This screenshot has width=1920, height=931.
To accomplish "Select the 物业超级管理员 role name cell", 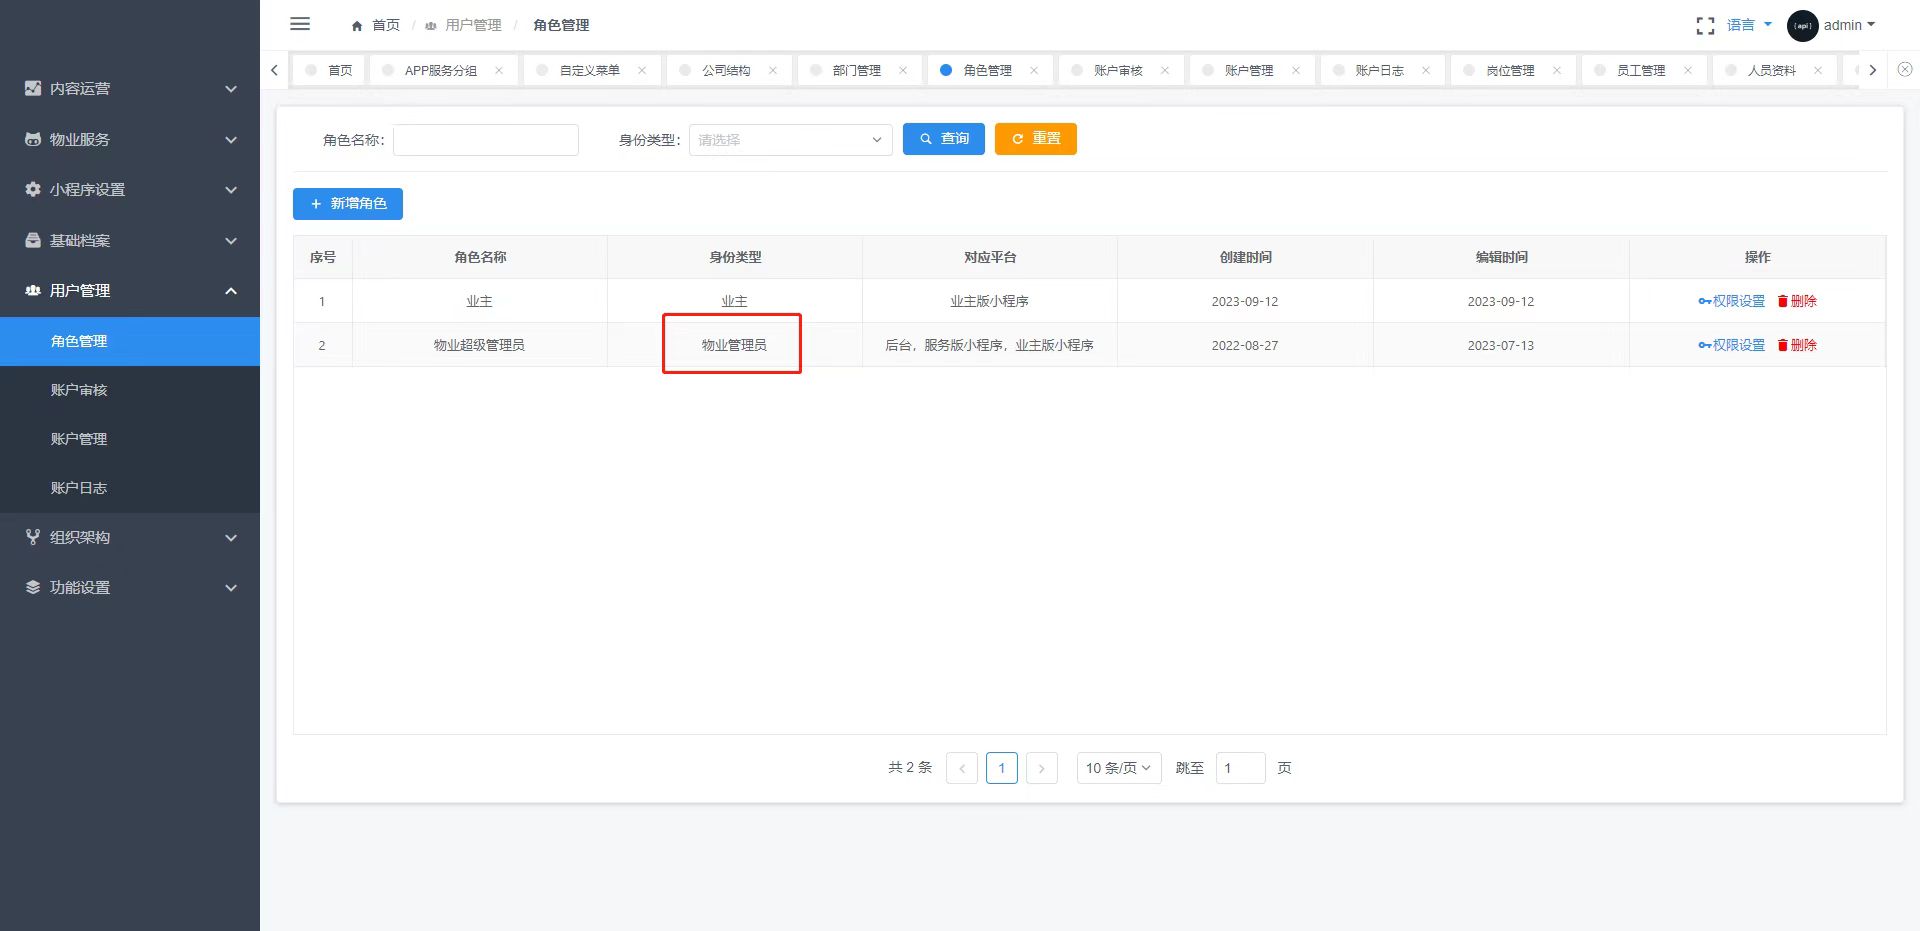I will click(x=479, y=345).
